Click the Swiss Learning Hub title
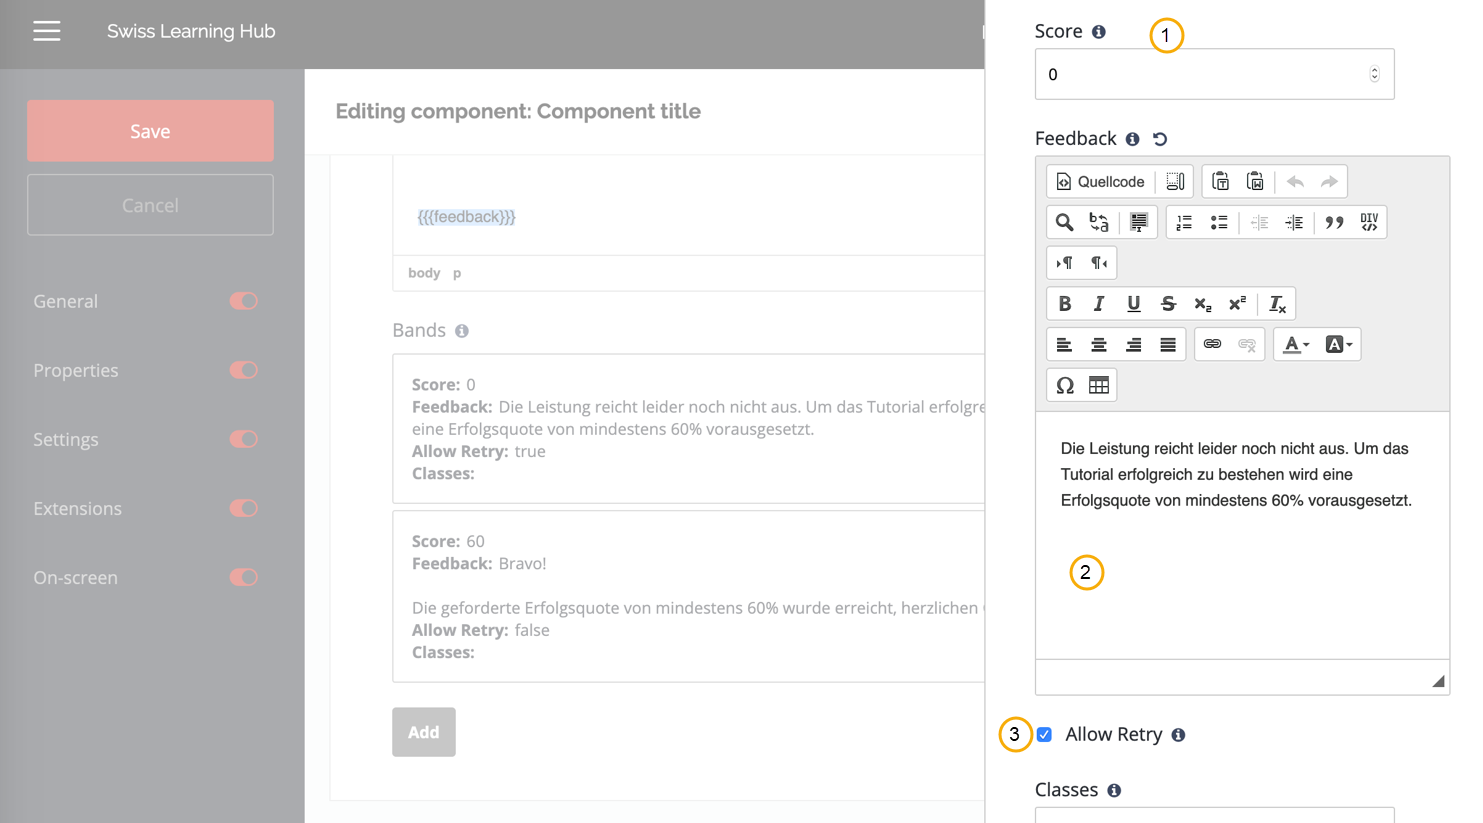 [191, 31]
